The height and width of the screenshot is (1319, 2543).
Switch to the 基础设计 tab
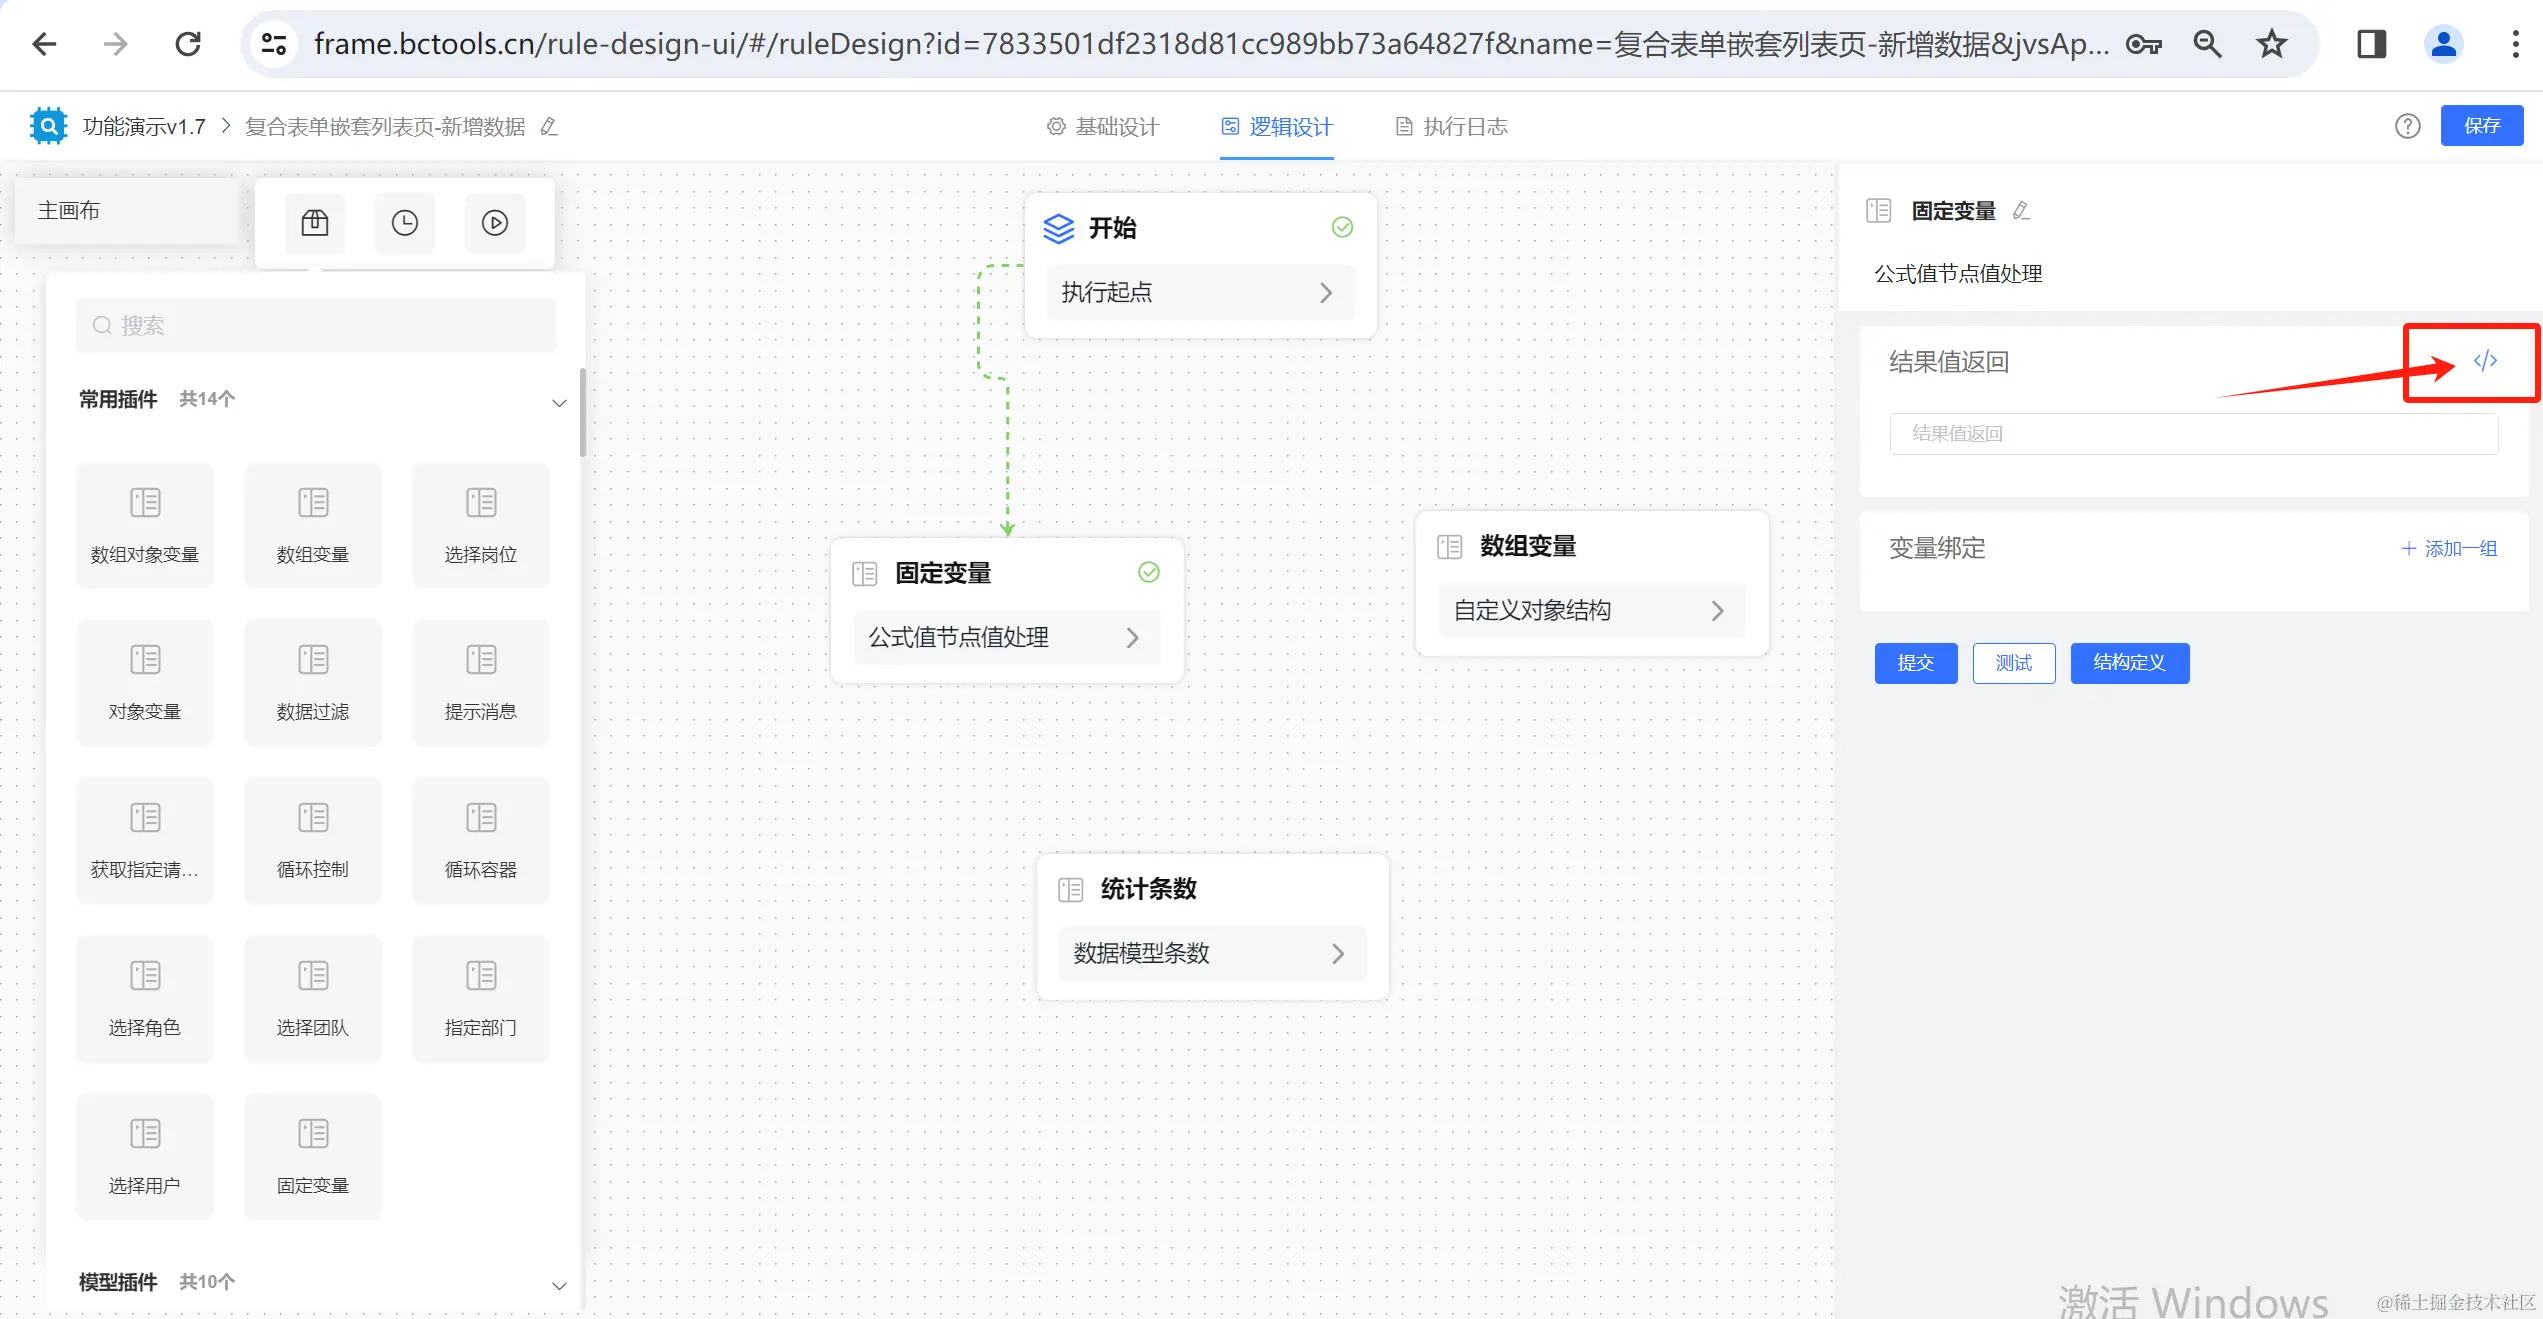1103,127
